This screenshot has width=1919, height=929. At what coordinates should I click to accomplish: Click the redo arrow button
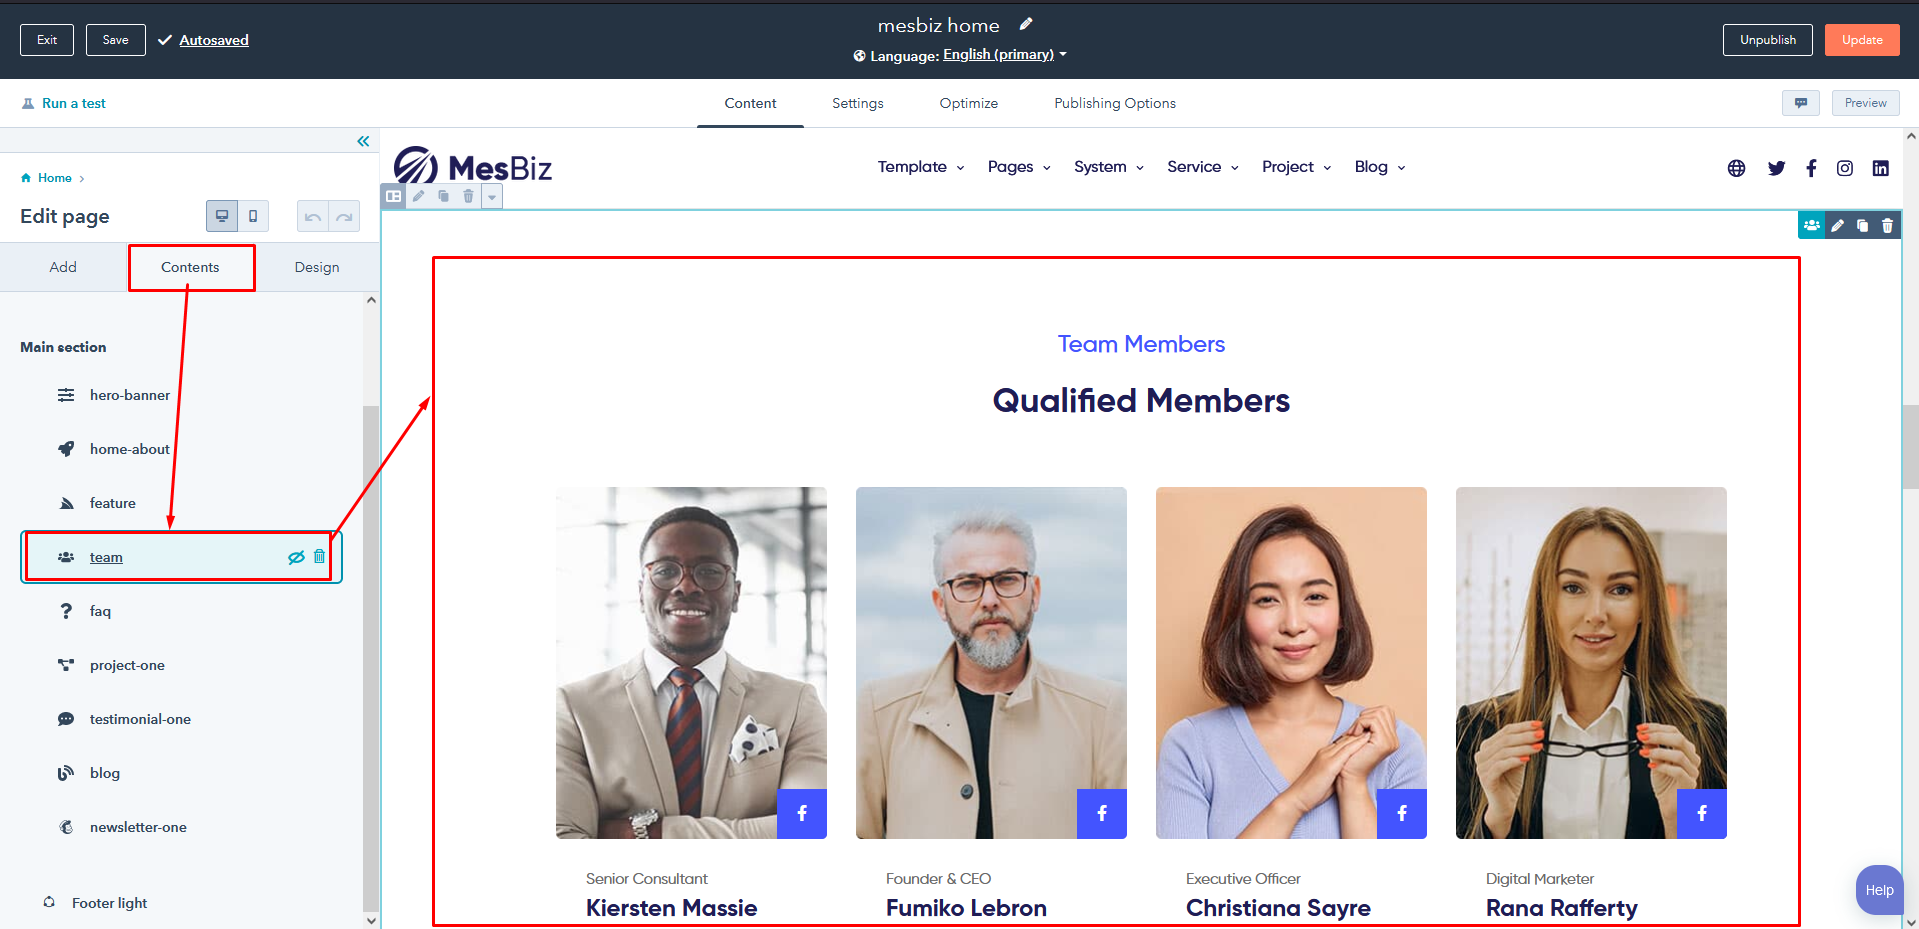point(344,216)
